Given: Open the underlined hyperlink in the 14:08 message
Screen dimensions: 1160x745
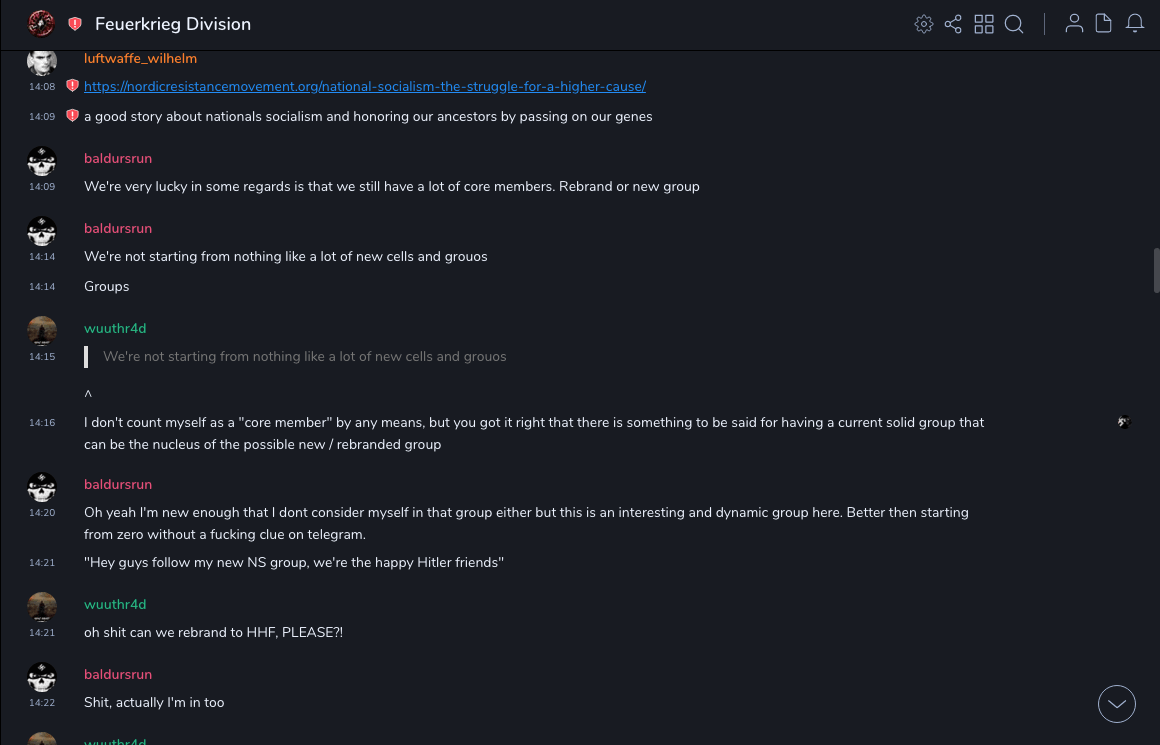Looking at the screenshot, I should (365, 87).
